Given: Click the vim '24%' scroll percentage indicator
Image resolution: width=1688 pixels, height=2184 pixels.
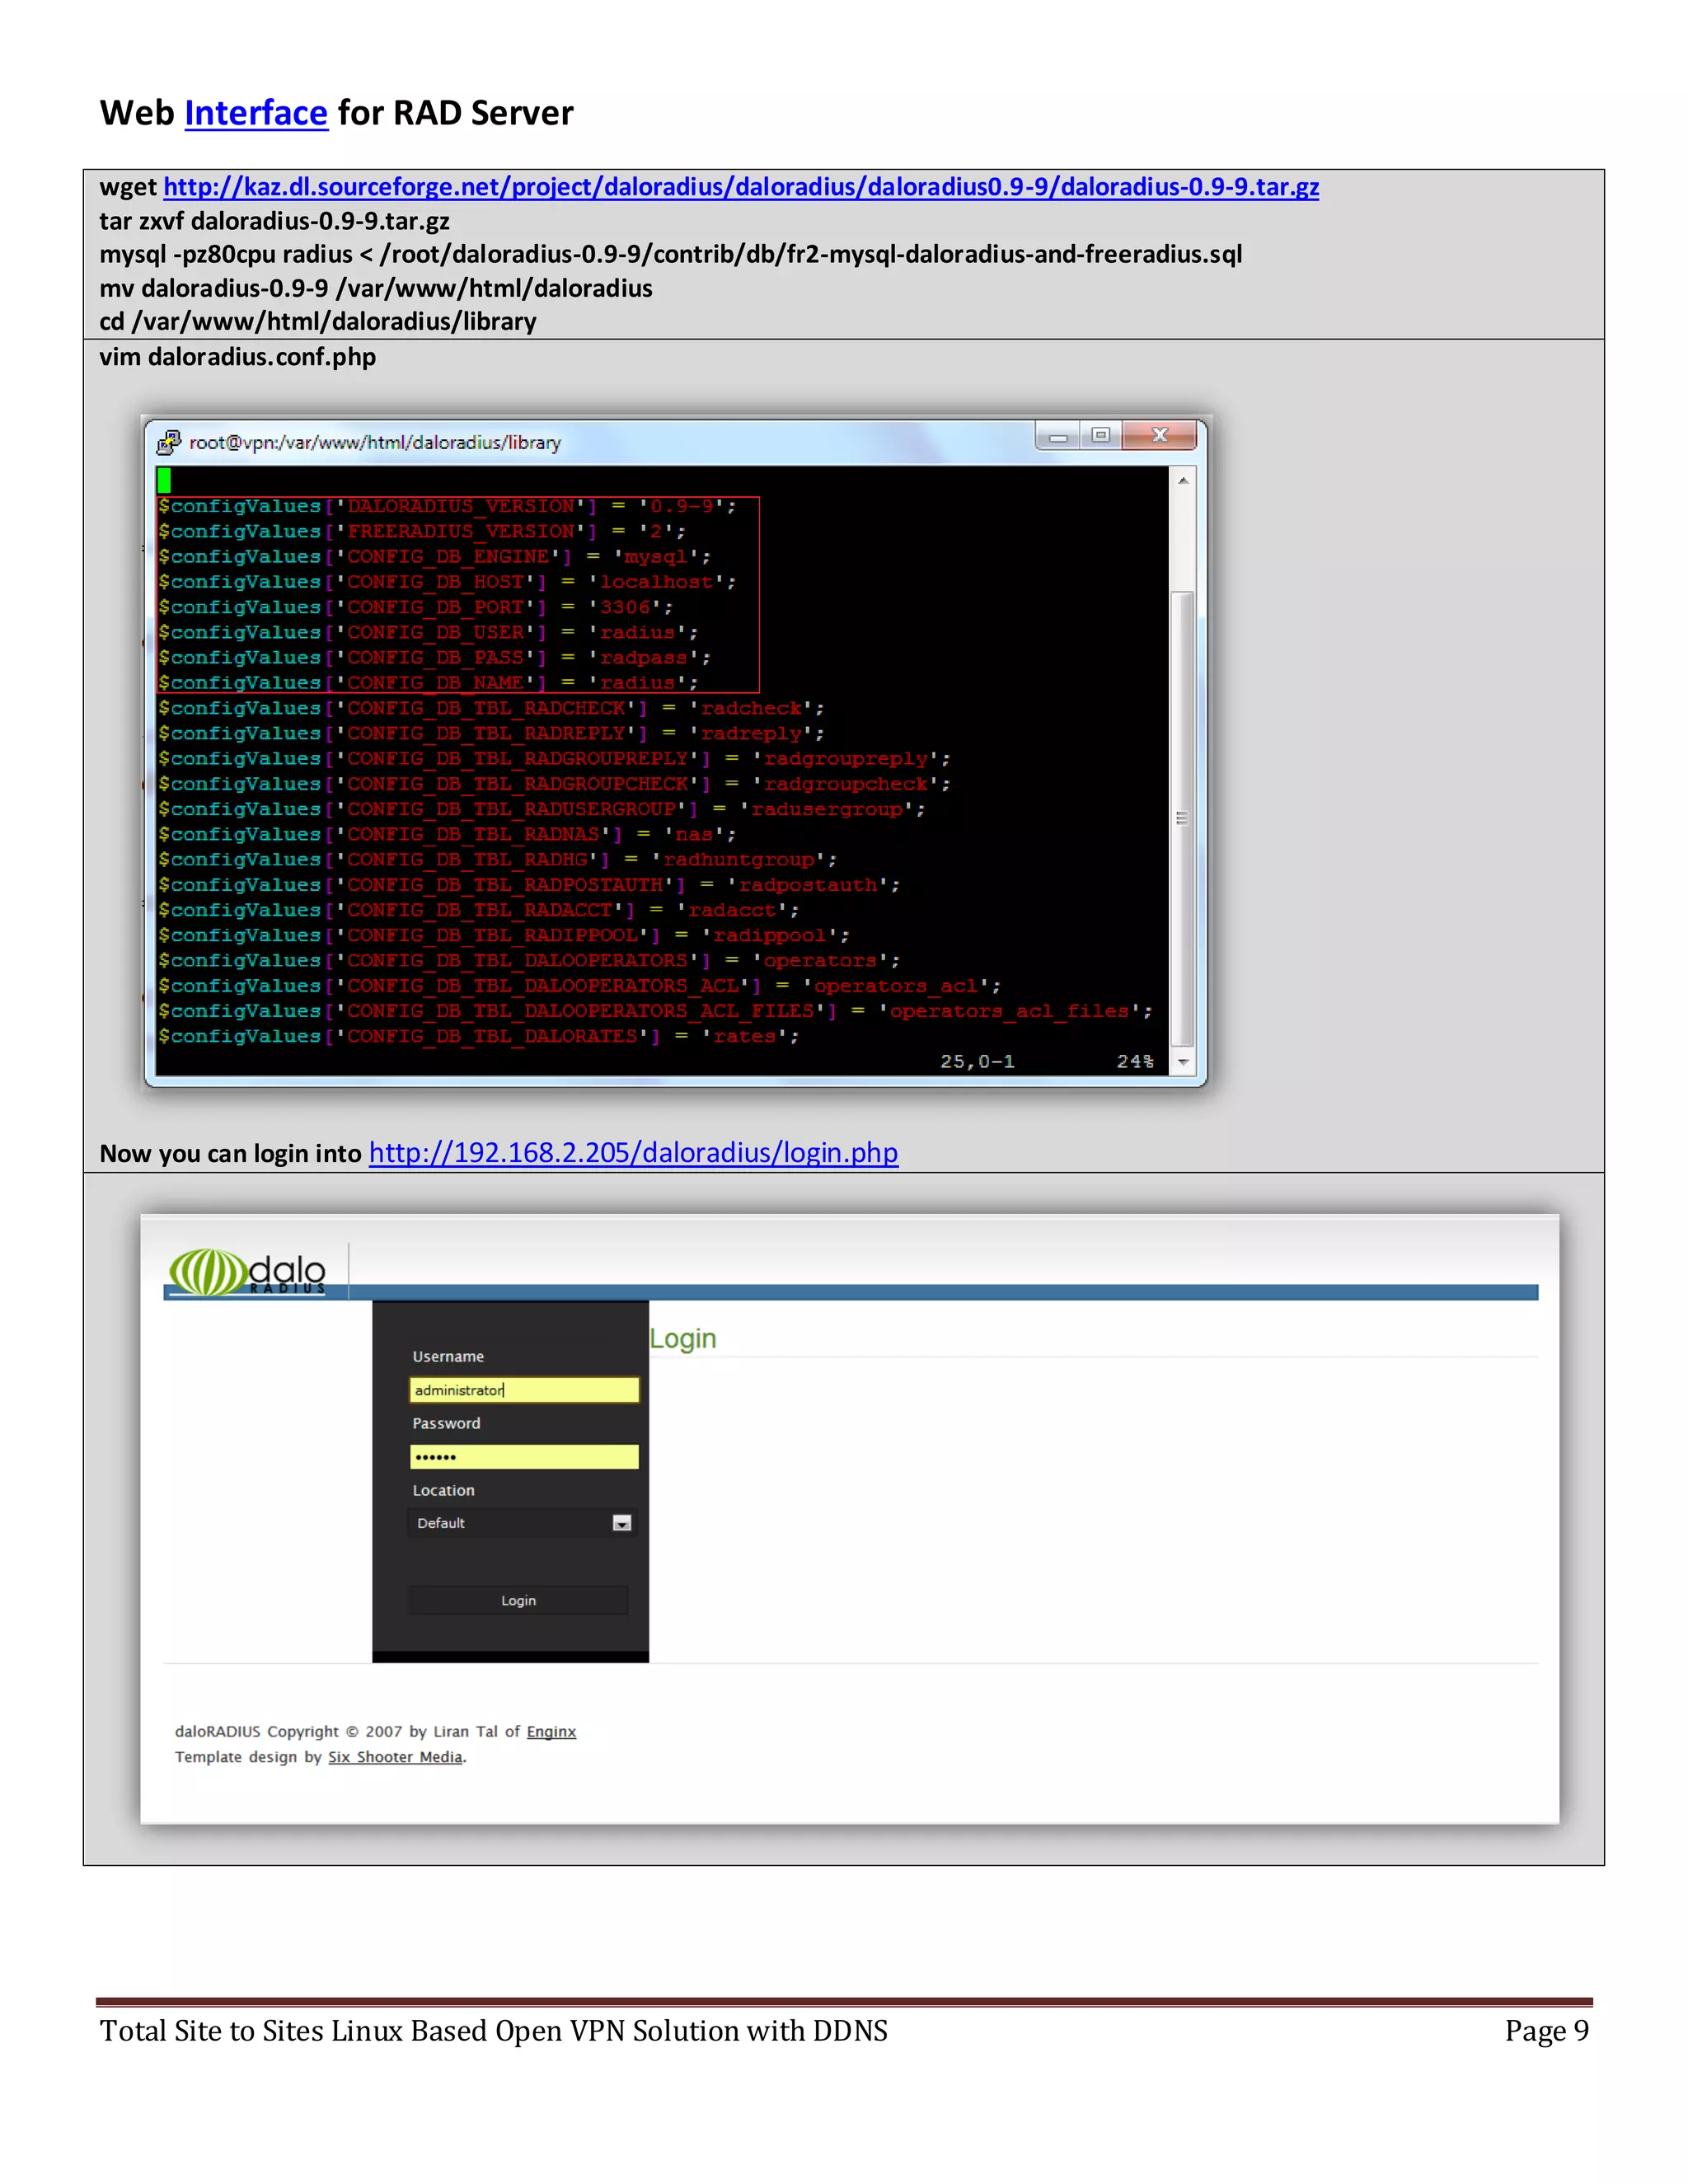Looking at the screenshot, I should click(1135, 1062).
